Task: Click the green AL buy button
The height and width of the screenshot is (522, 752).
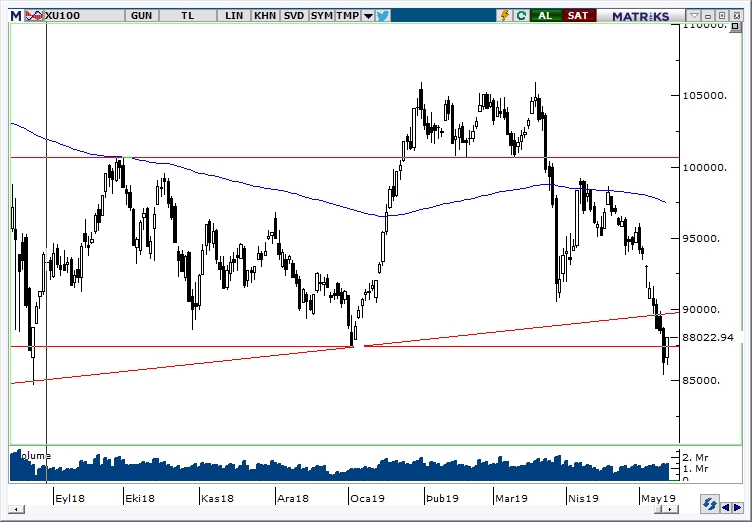Action: pos(545,16)
